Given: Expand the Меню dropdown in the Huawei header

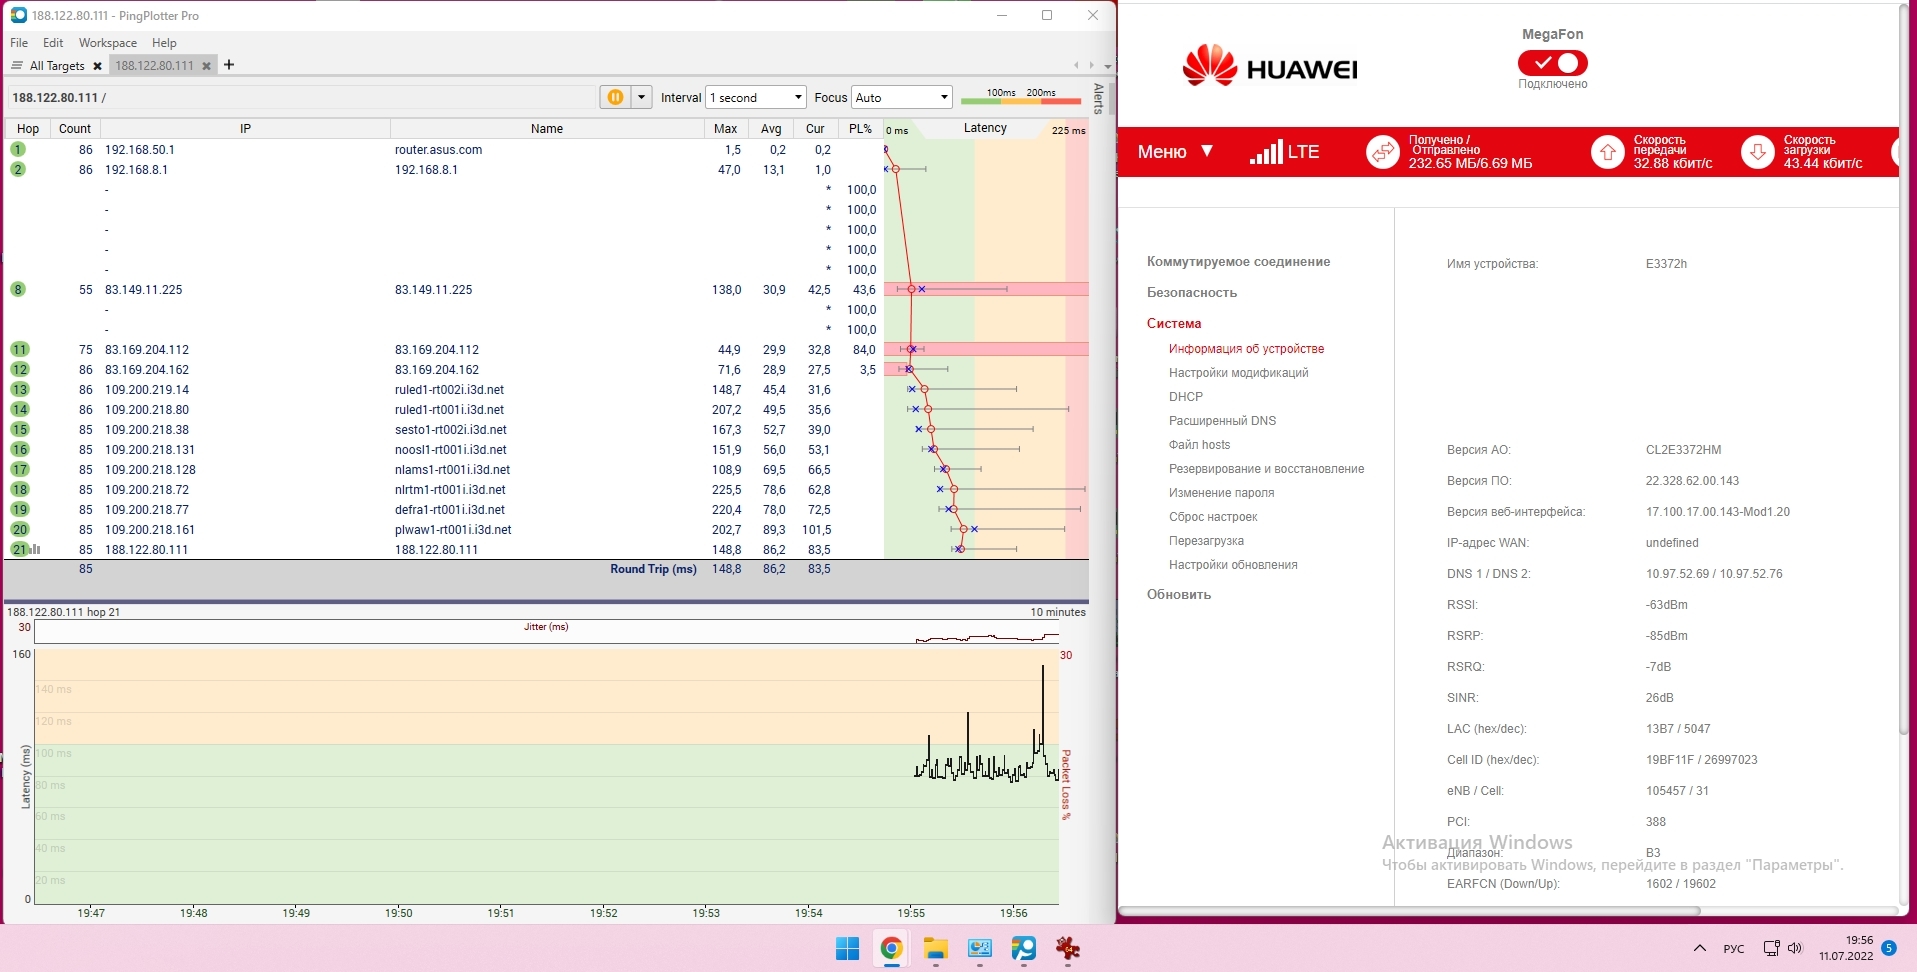Looking at the screenshot, I should tap(1175, 152).
